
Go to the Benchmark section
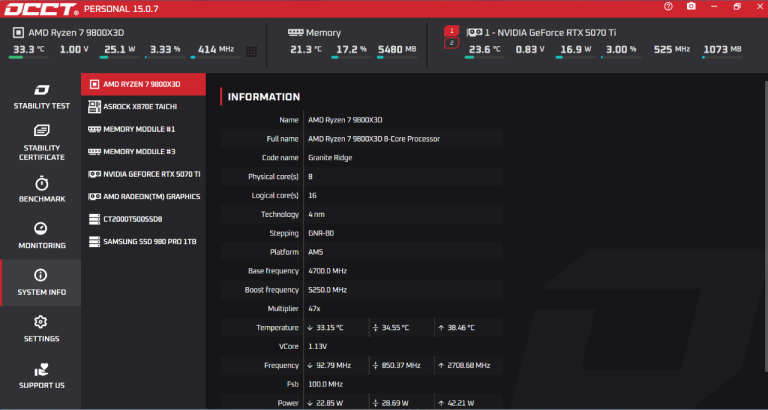click(x=40, y=189)
